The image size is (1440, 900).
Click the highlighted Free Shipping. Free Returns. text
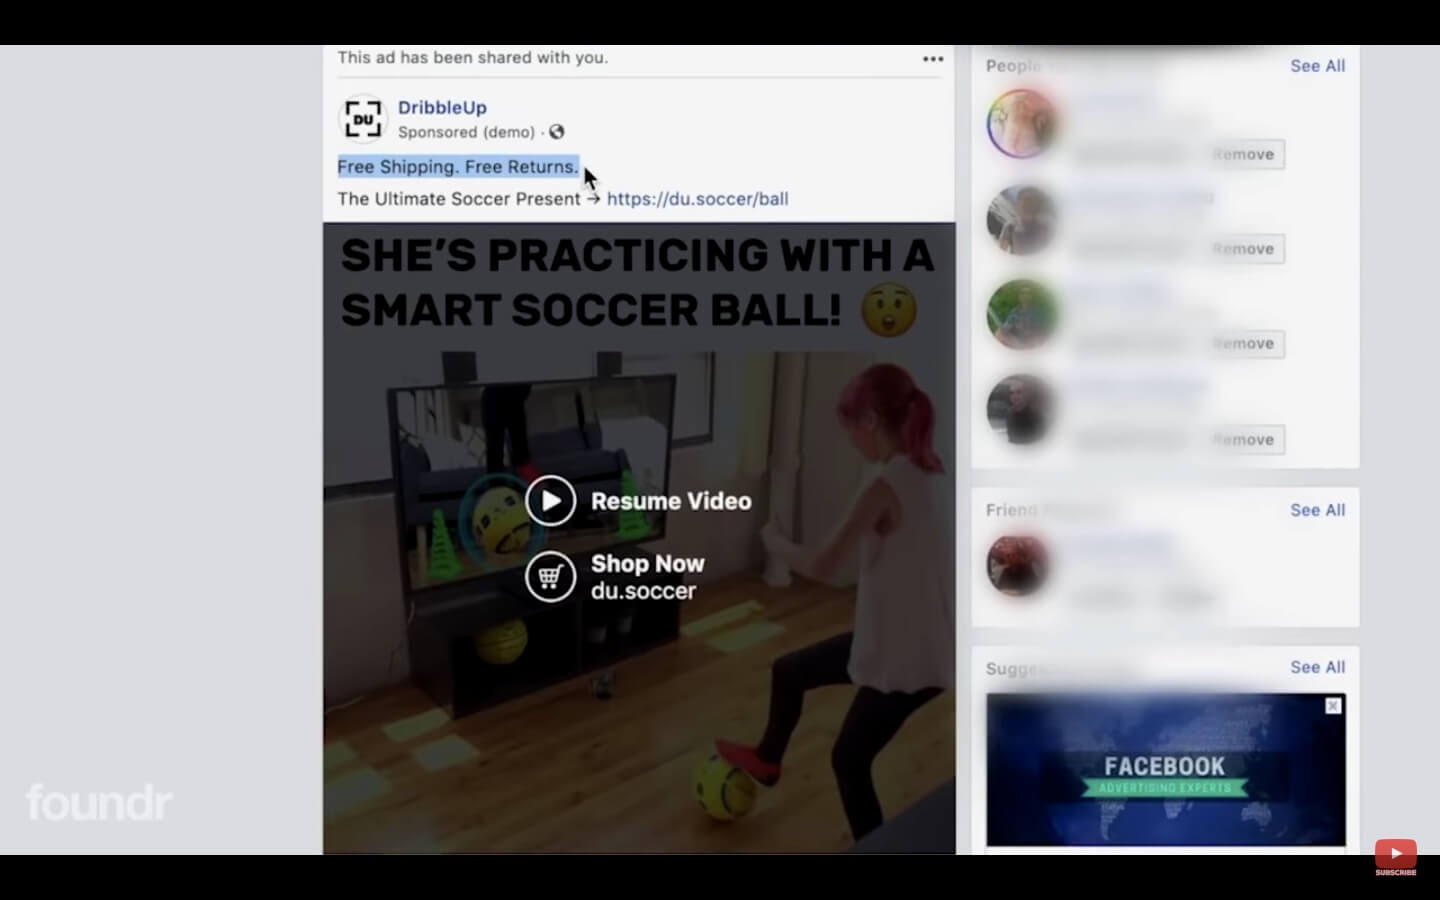(458, 167)
